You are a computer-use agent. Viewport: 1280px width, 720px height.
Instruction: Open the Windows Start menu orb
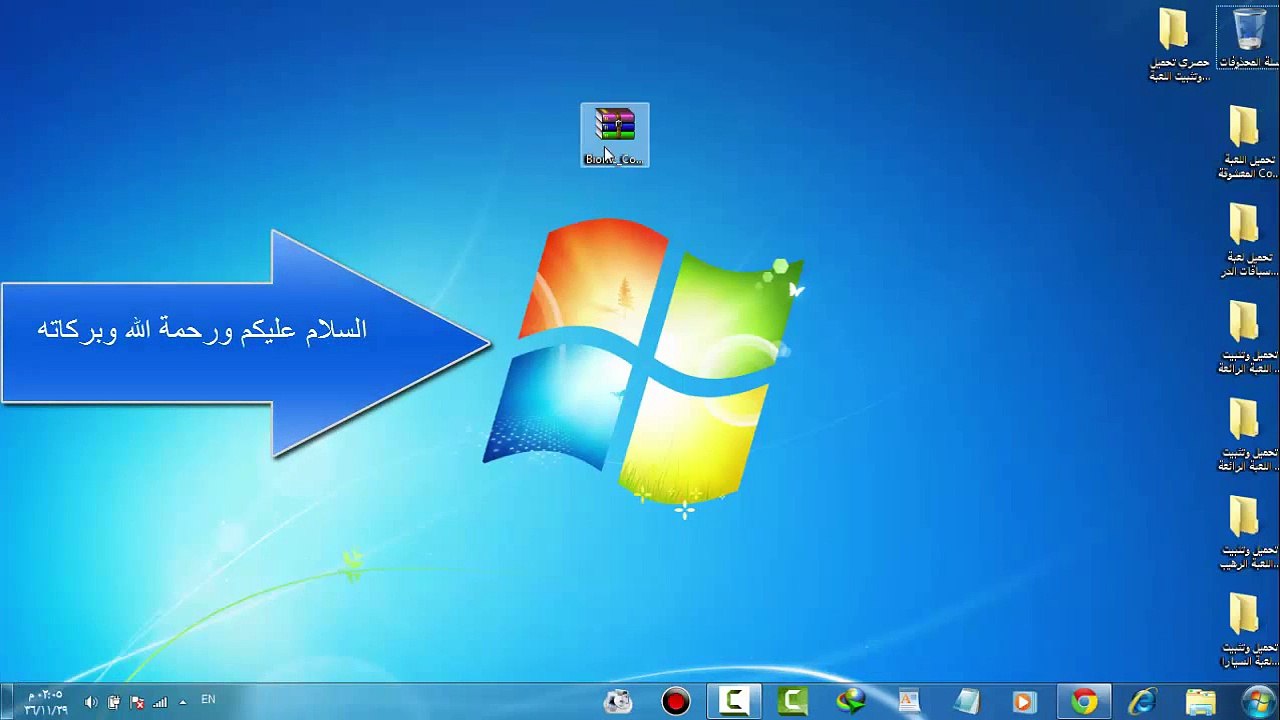click(x=1259, y=701)
